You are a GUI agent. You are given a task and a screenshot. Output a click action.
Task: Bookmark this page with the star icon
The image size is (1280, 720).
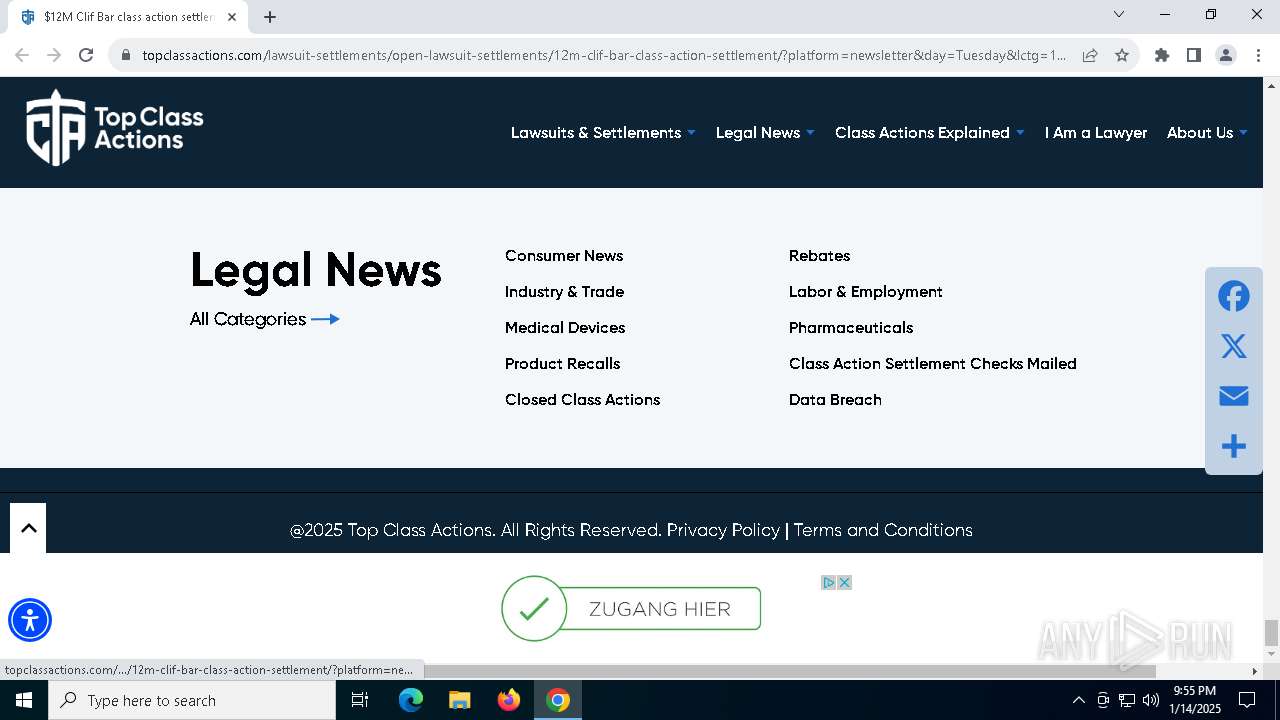[x=1122, y=55]
